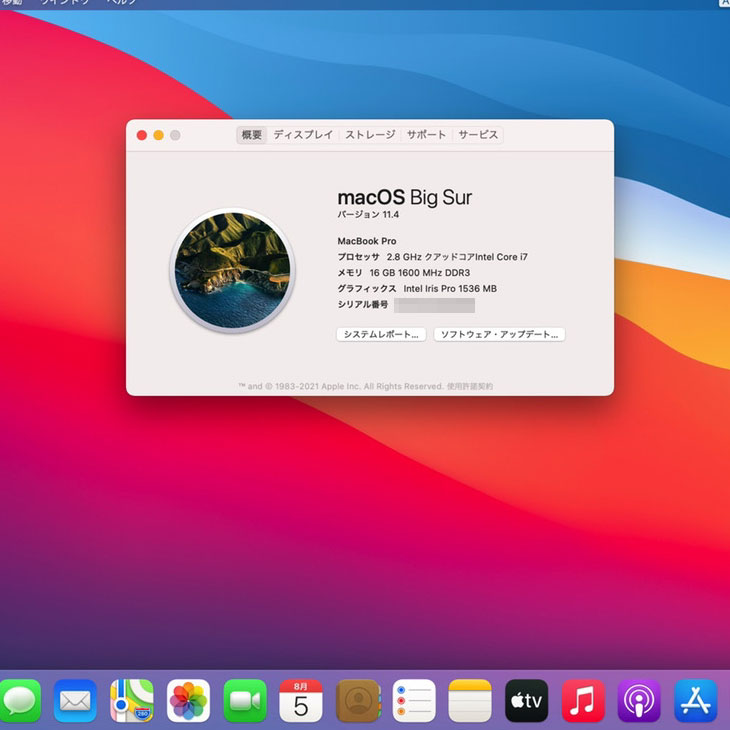The height and width of the screenshot is (730, 730).
Task: Click the ソフトウェア・アップデート button
Action: point(499,335)
